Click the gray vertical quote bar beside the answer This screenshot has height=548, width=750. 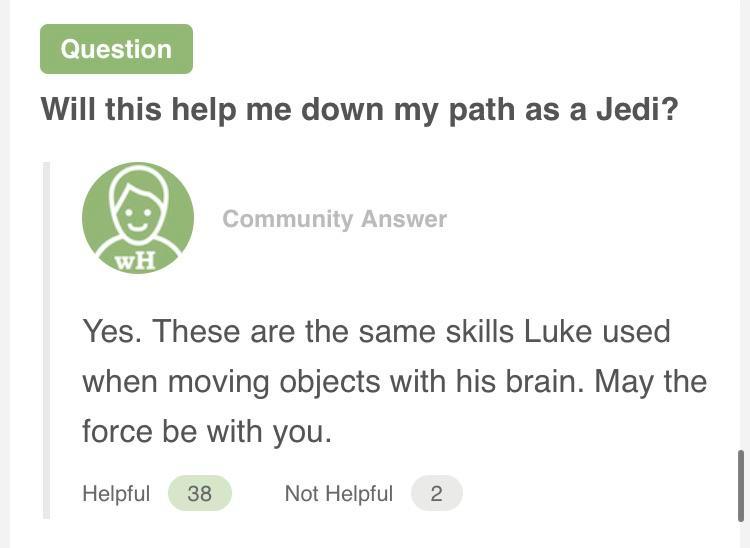pos(47,340)
